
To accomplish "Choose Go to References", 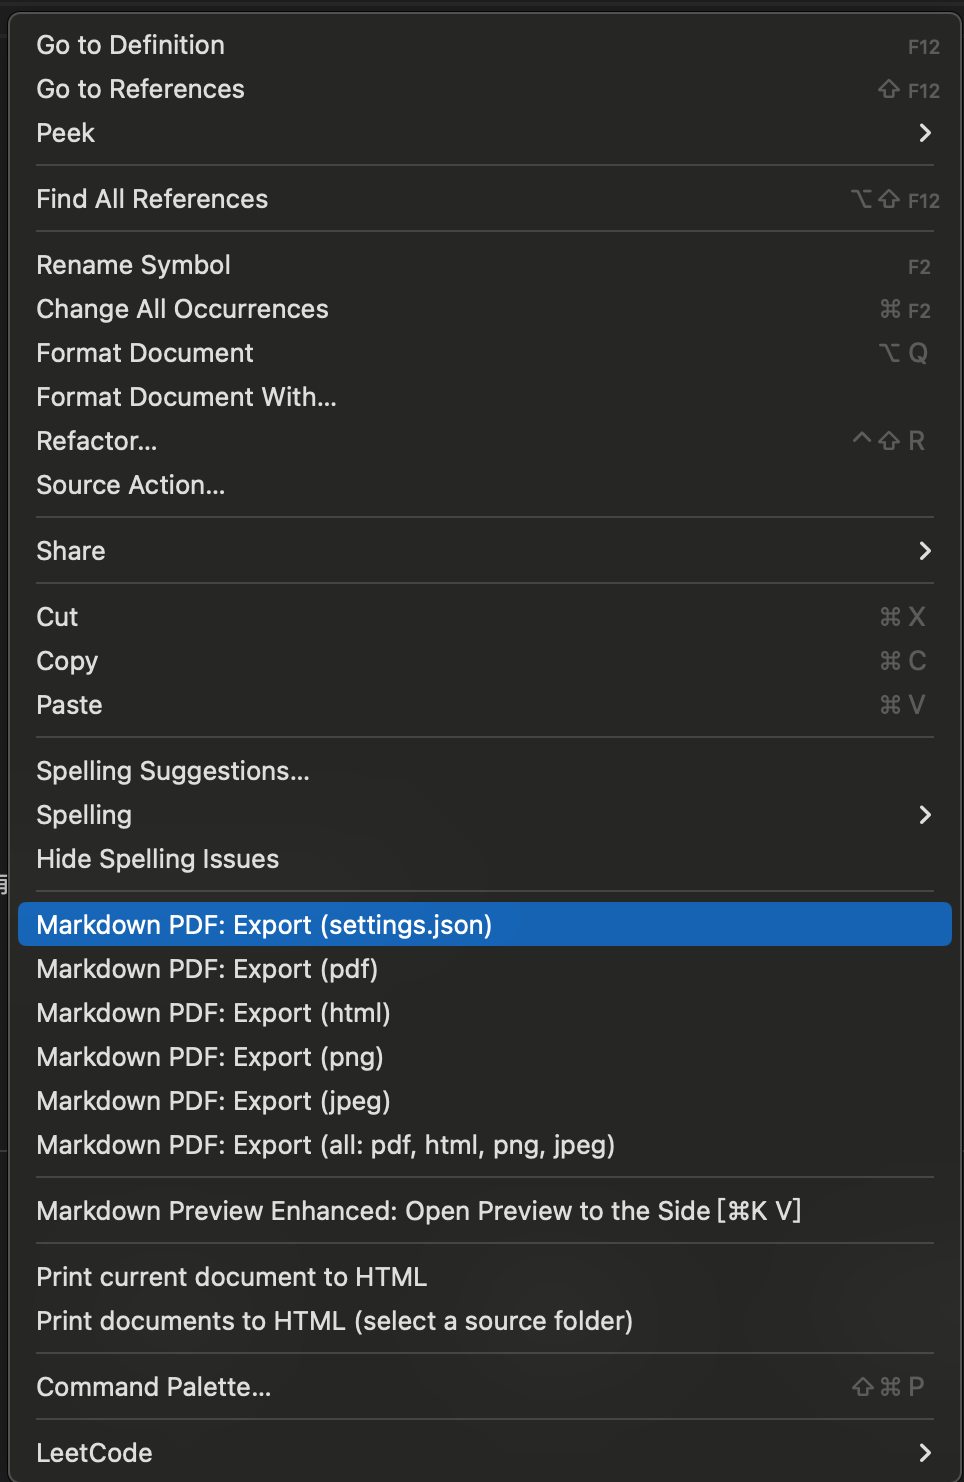I will [x=140, y=89].
